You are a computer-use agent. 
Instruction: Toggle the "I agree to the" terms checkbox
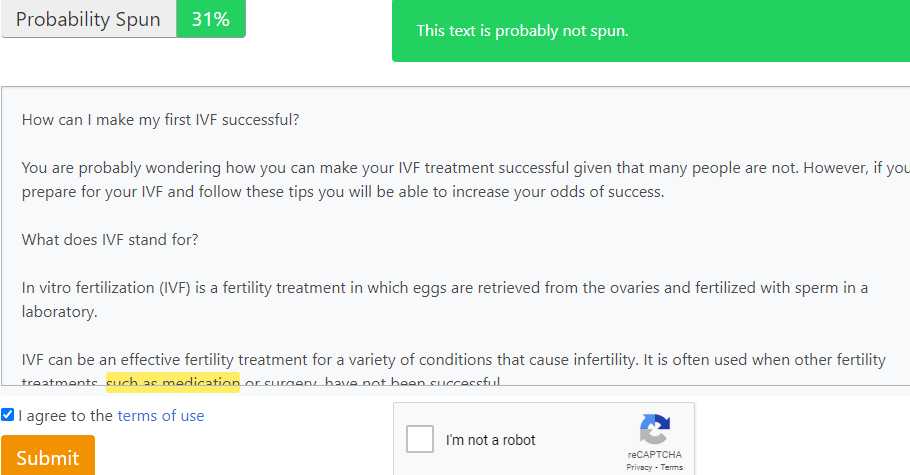click(8, 415)
